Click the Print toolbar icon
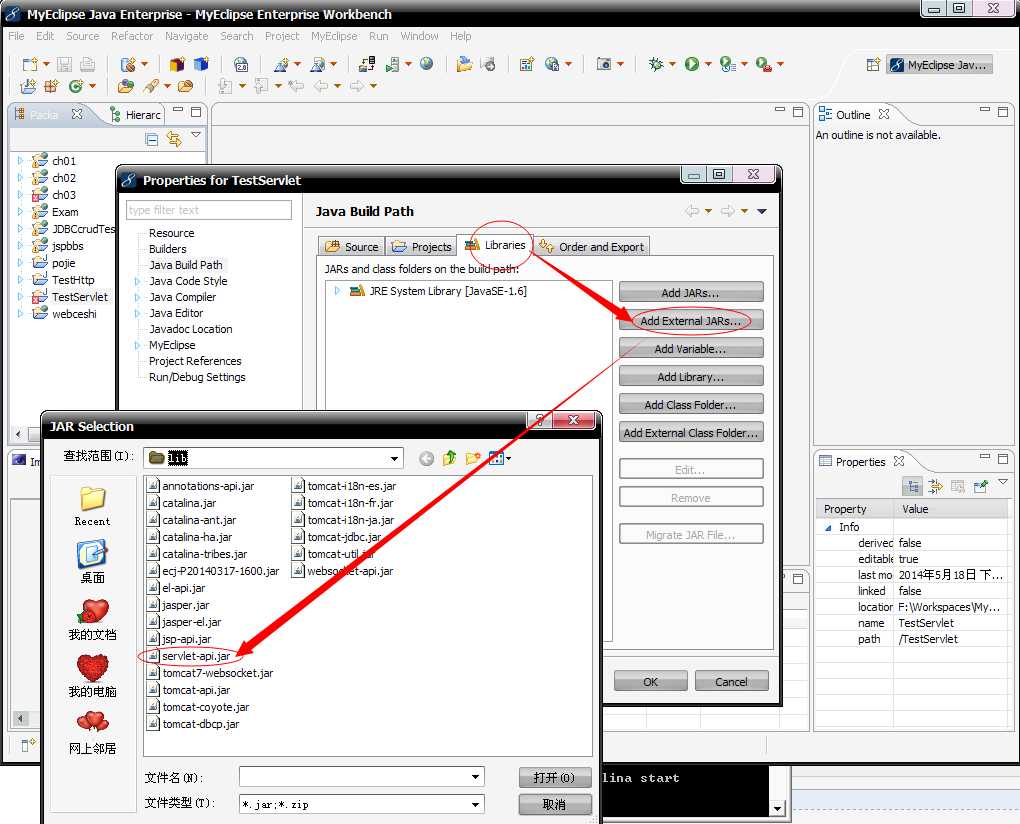The width and height of the screenshot is (1020, 824). (87, 64)
